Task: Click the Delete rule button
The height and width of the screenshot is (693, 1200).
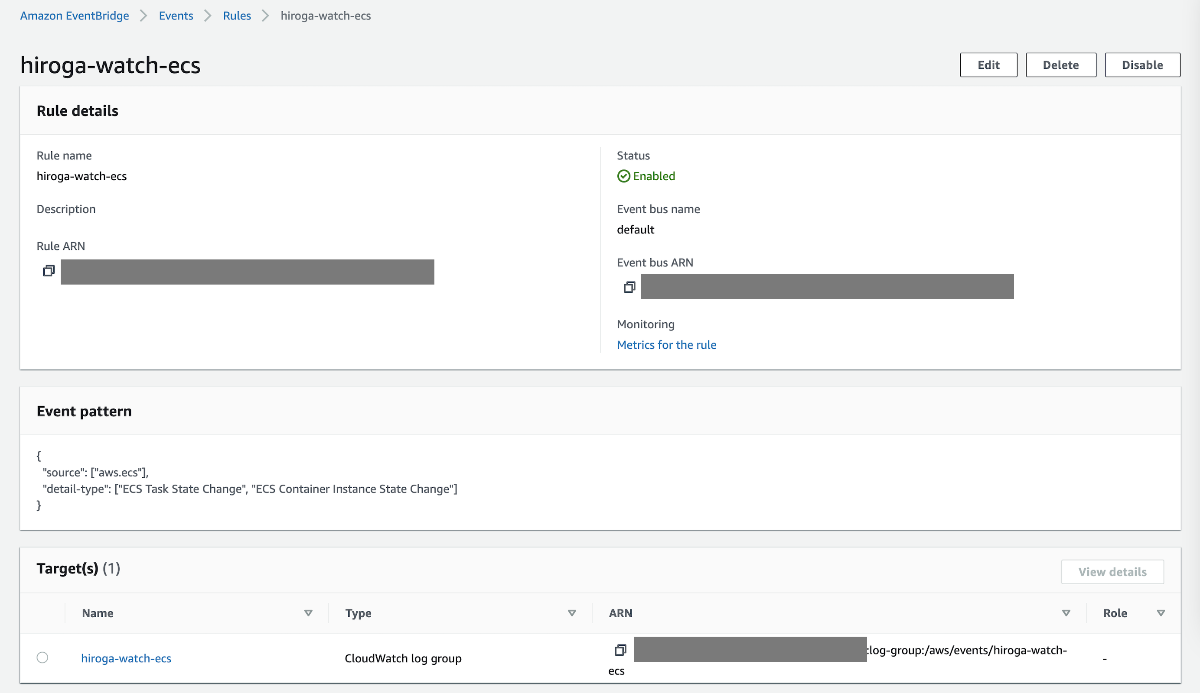Action: click(x=1061, y=65)
